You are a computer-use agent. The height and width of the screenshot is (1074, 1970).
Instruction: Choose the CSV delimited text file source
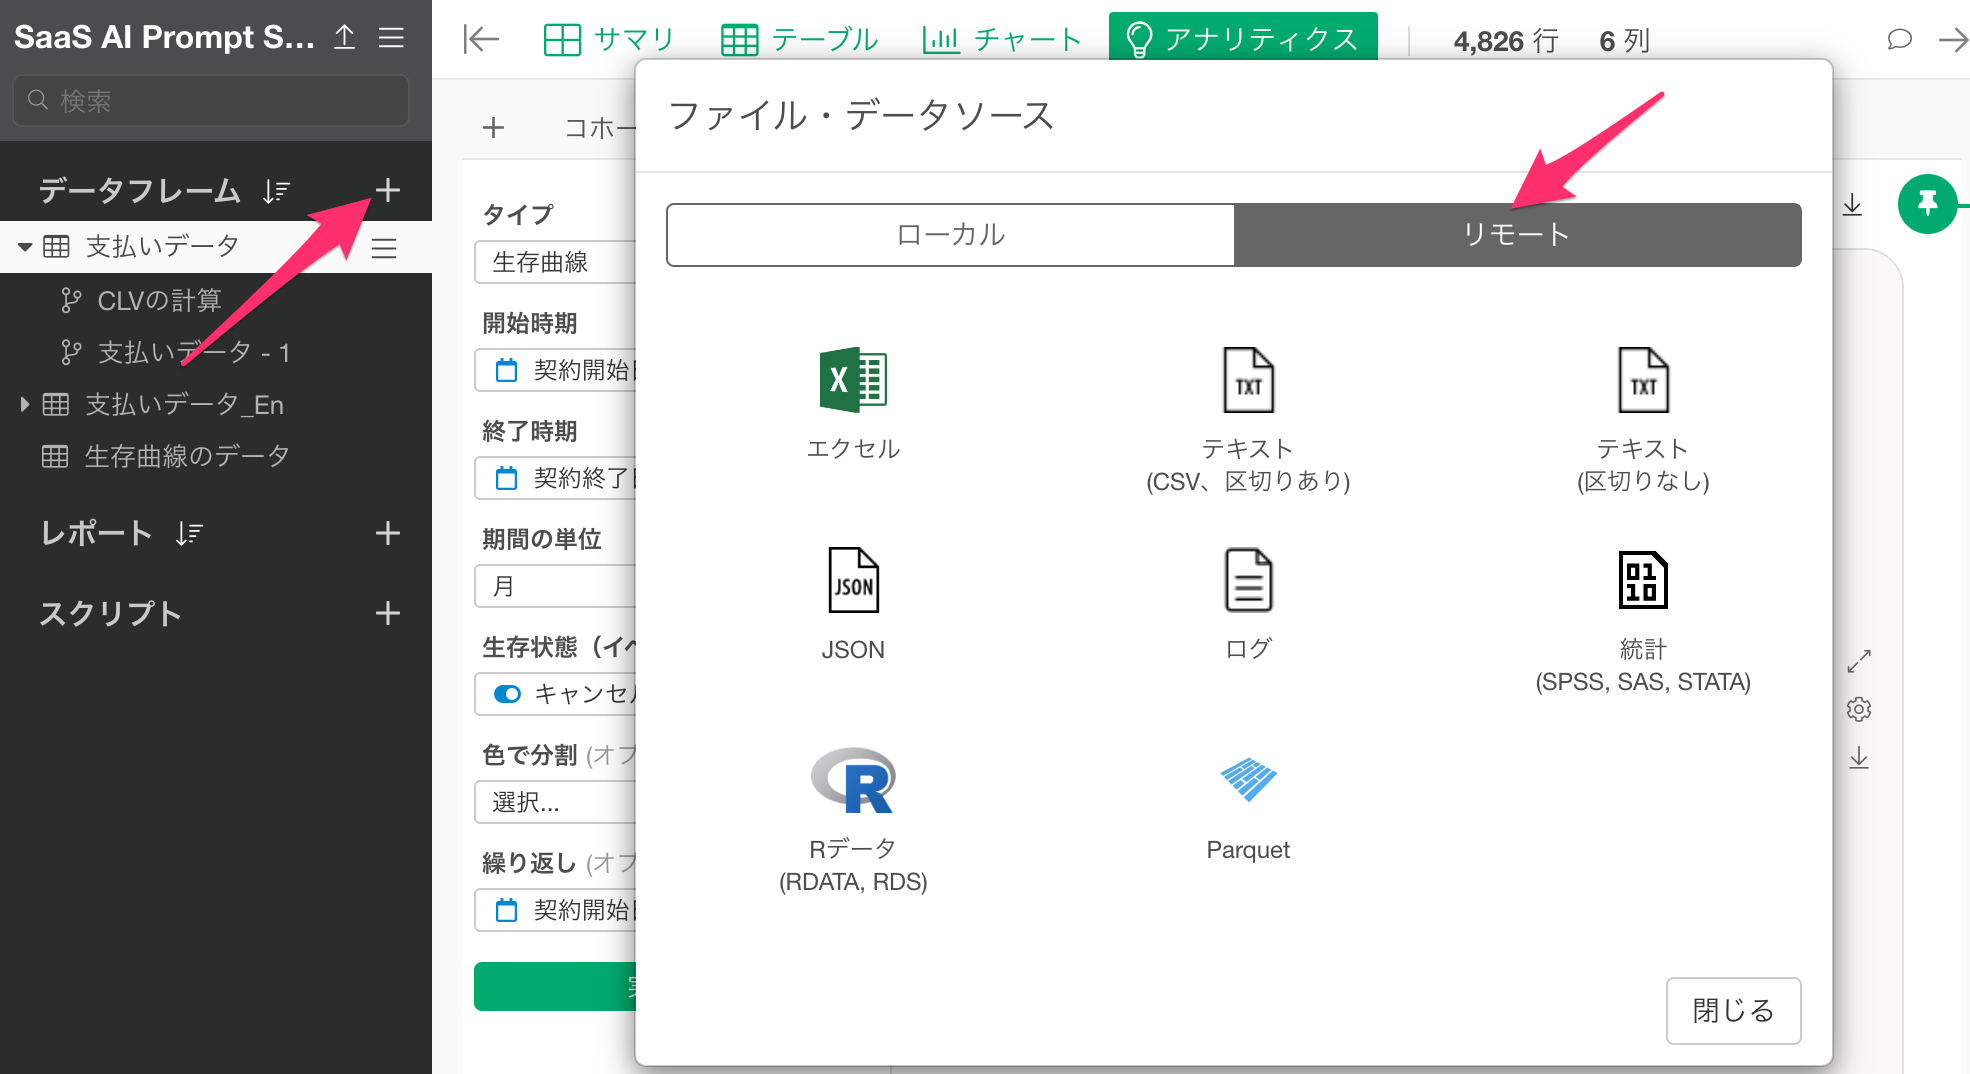[x=1248, y=420]
